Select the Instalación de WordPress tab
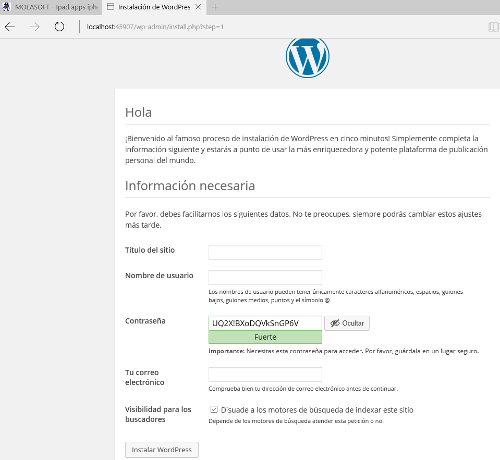This screenshot has height=460, width=500. [154, 7]
